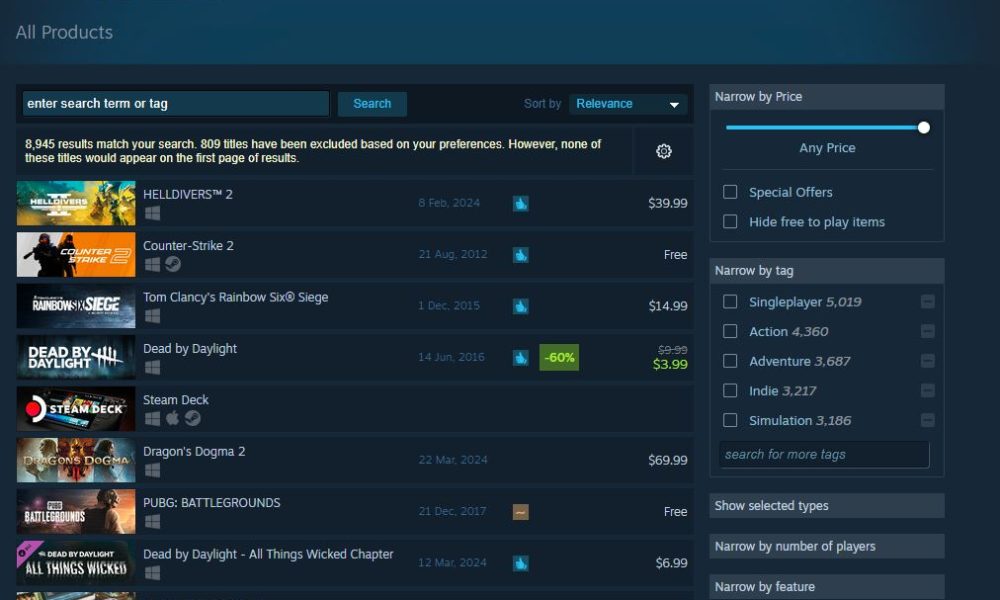Click Counter-Strike 2 review thumbs-up icon
The width and height of the screenshot is (1000, 600).
pyautogui.click(x=520, y=255)
